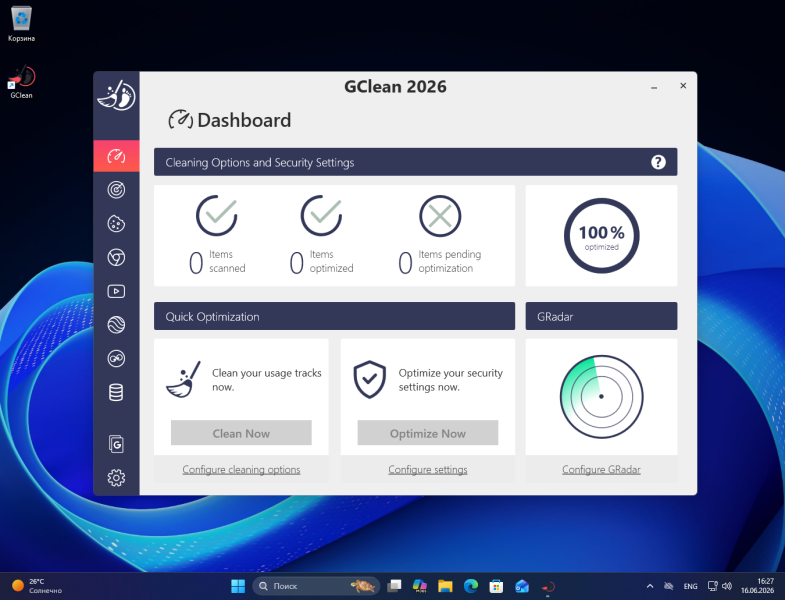Click the Clean Now button

[241, 433]
